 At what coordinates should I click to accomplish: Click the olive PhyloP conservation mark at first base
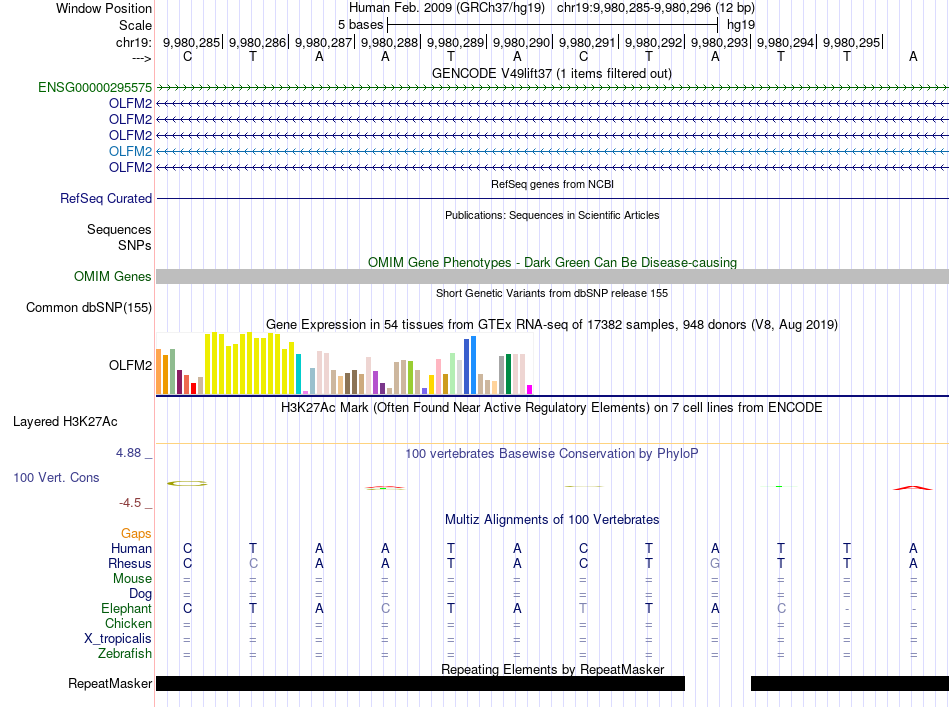coord(187,483)
